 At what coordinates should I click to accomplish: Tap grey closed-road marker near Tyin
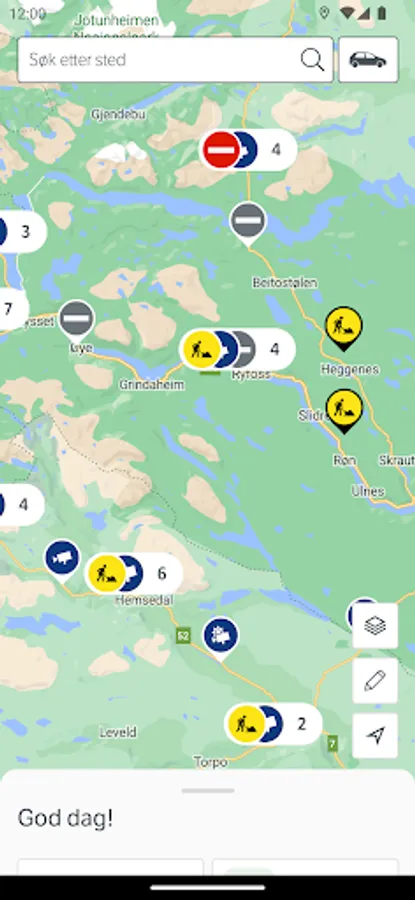76,320
